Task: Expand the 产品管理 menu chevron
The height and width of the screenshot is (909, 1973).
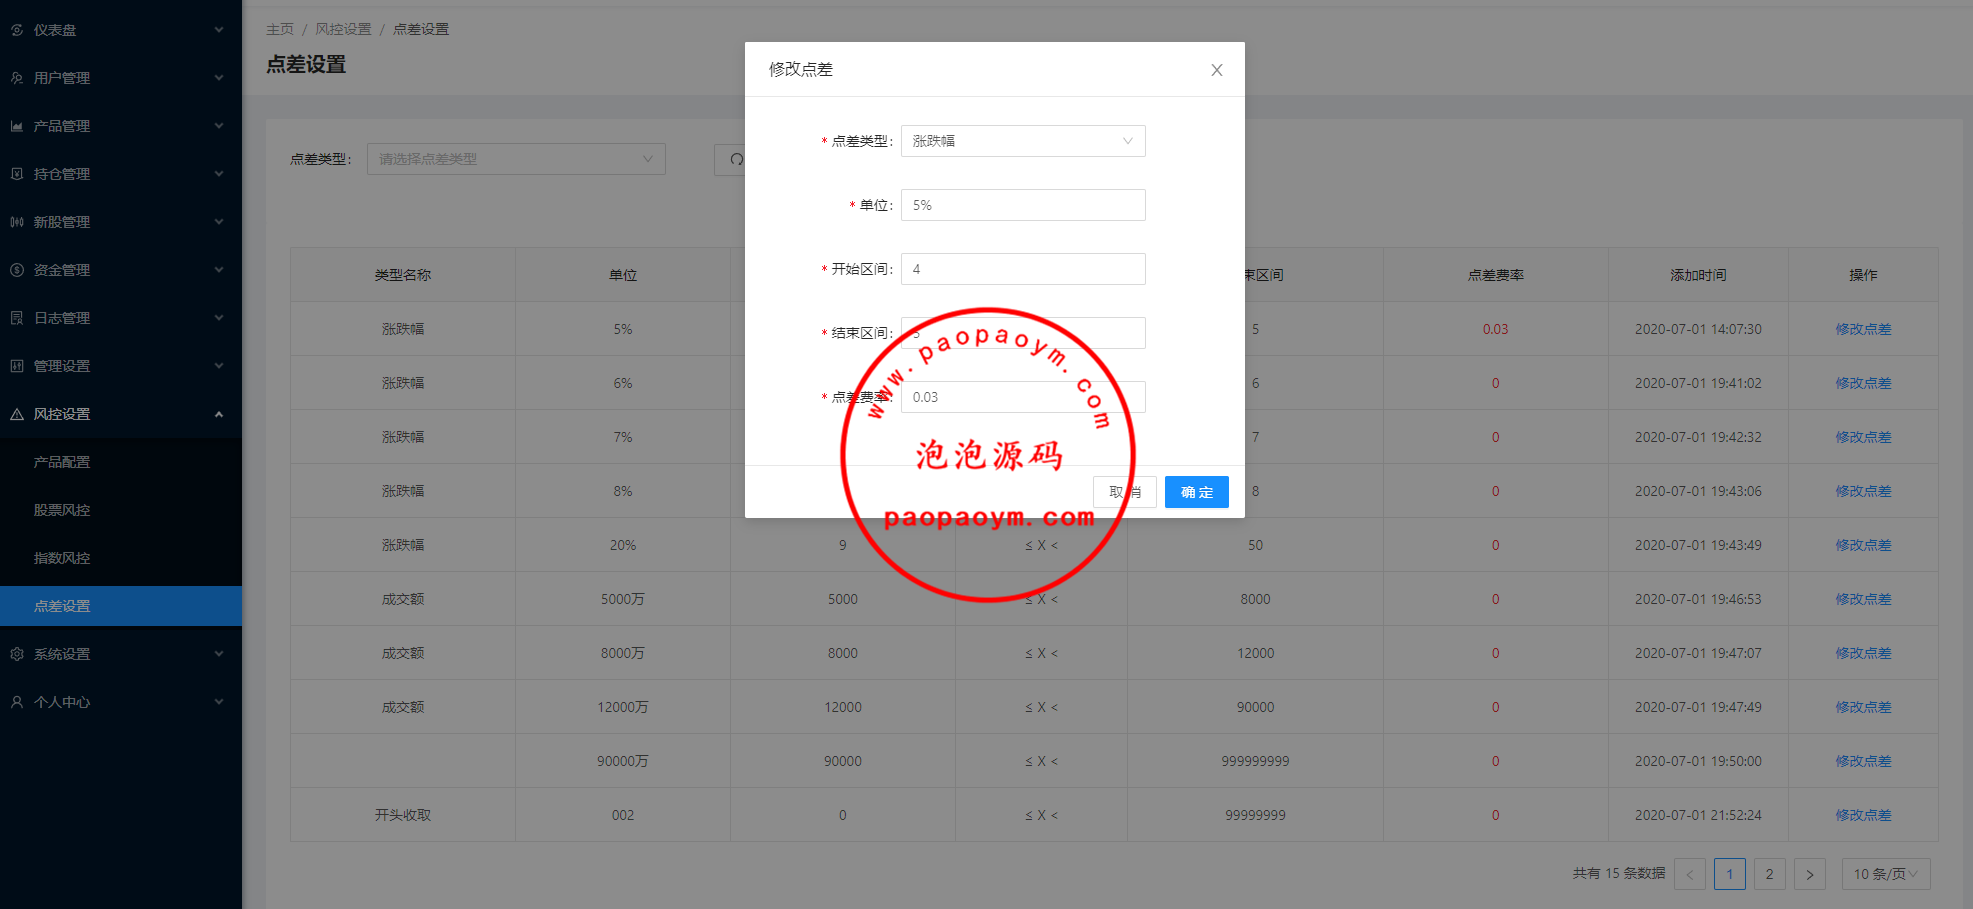Action: pos(219,126)
